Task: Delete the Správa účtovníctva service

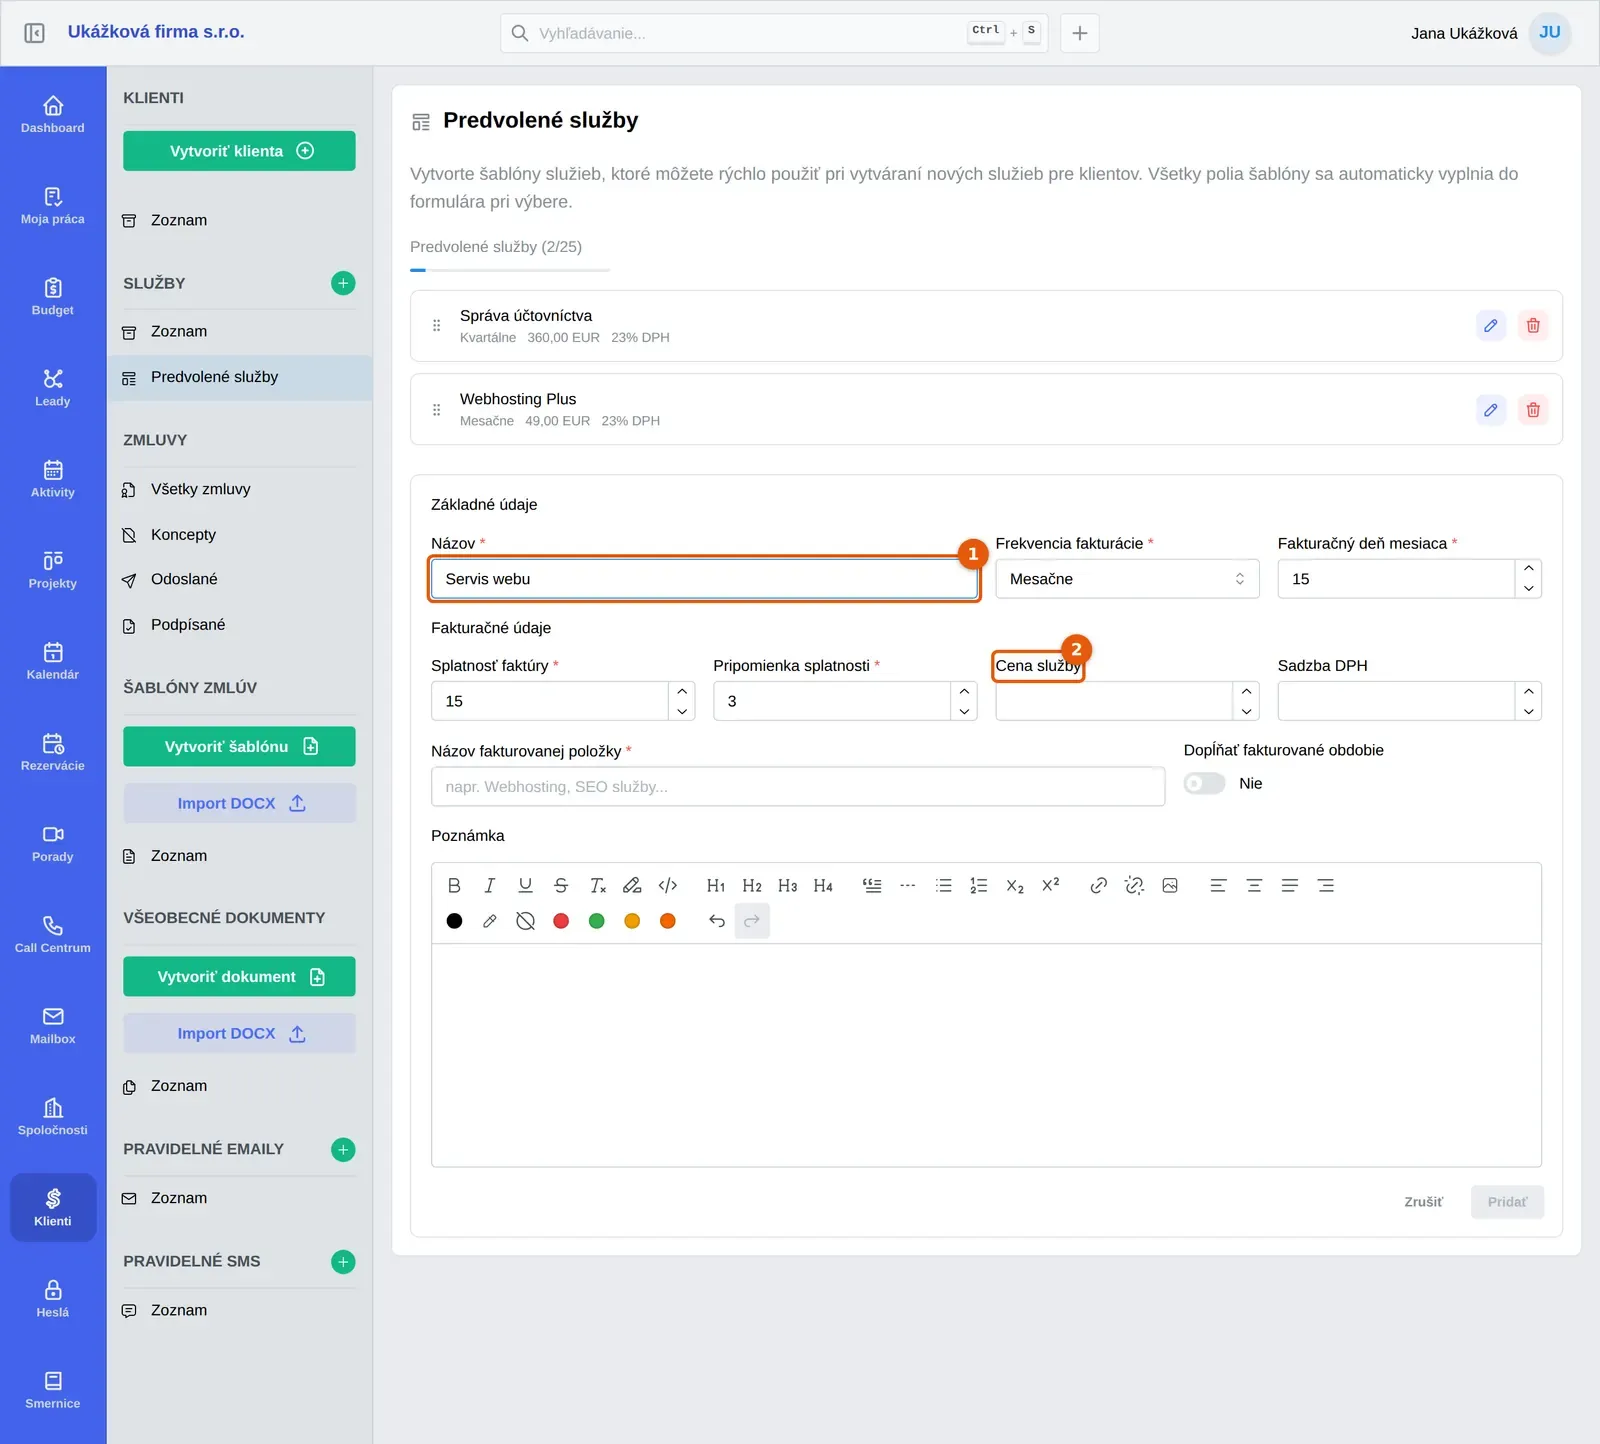Action: click(x=1533, y=326)
